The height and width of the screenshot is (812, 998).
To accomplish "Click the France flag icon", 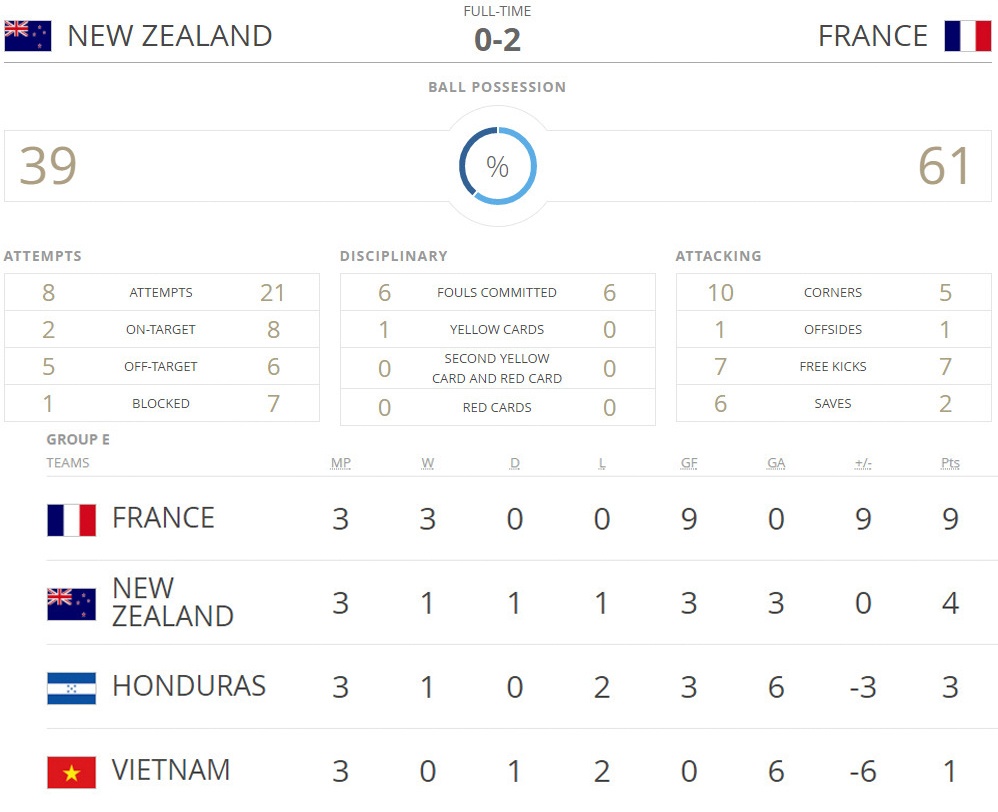I will point(969,33).
